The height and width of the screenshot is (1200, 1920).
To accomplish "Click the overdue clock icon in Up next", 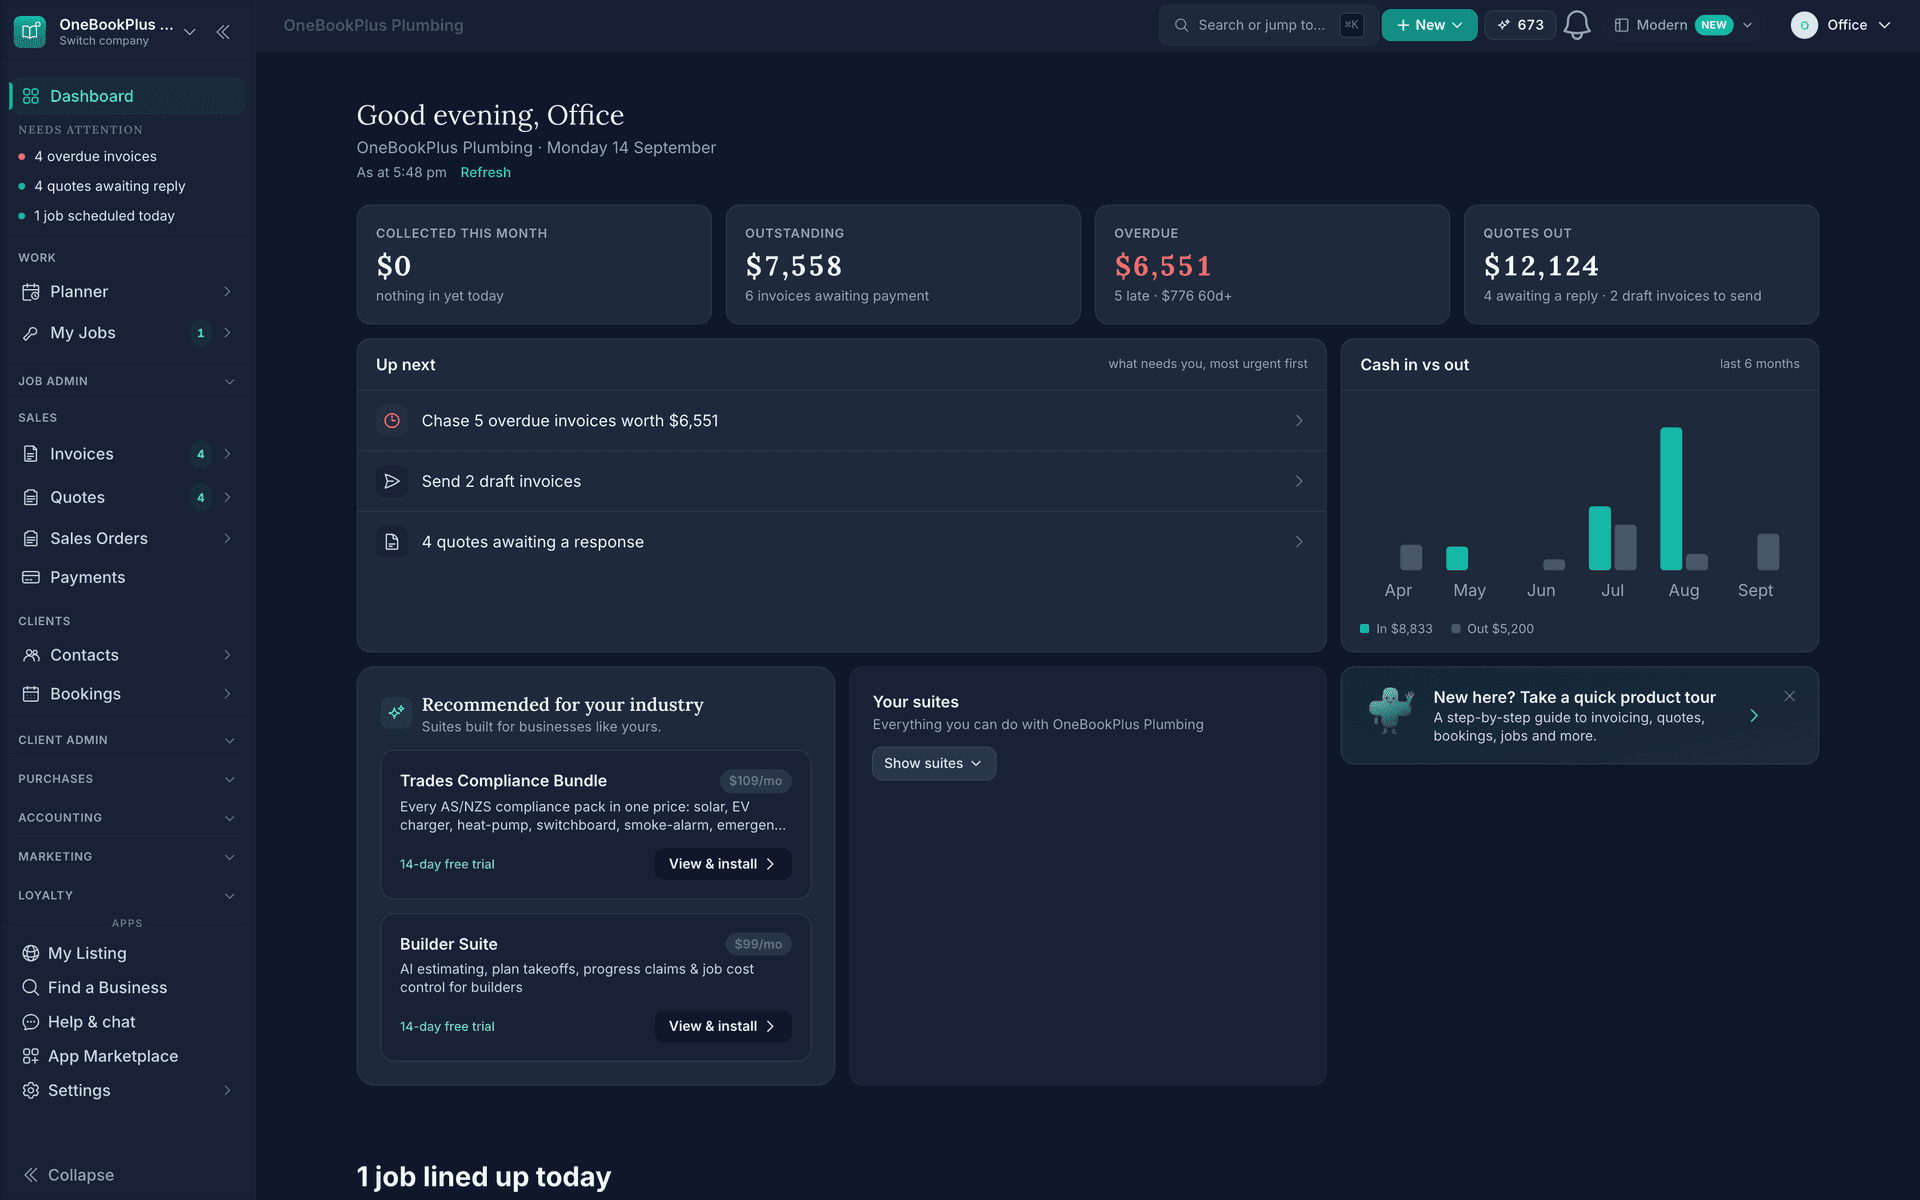I will pos(392,421).
